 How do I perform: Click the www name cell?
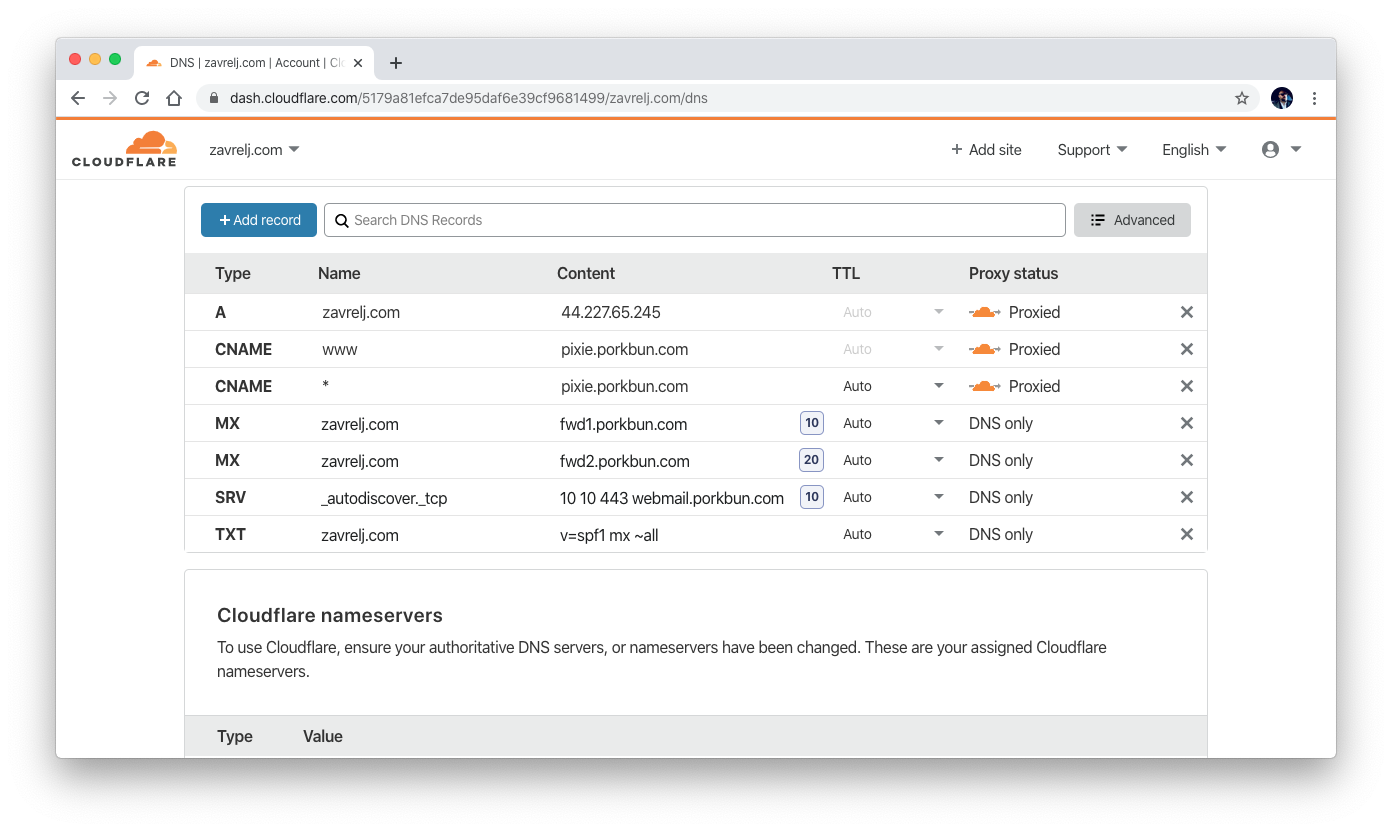pos(340,349)
